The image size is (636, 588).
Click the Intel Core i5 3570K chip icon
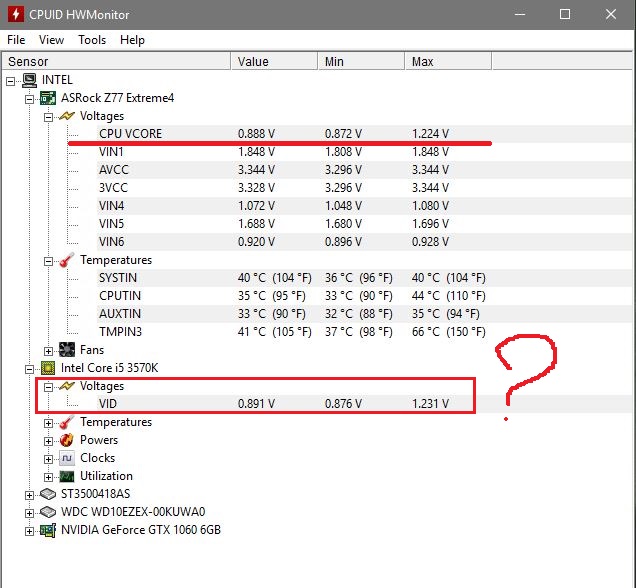click(x=48, y=368)
